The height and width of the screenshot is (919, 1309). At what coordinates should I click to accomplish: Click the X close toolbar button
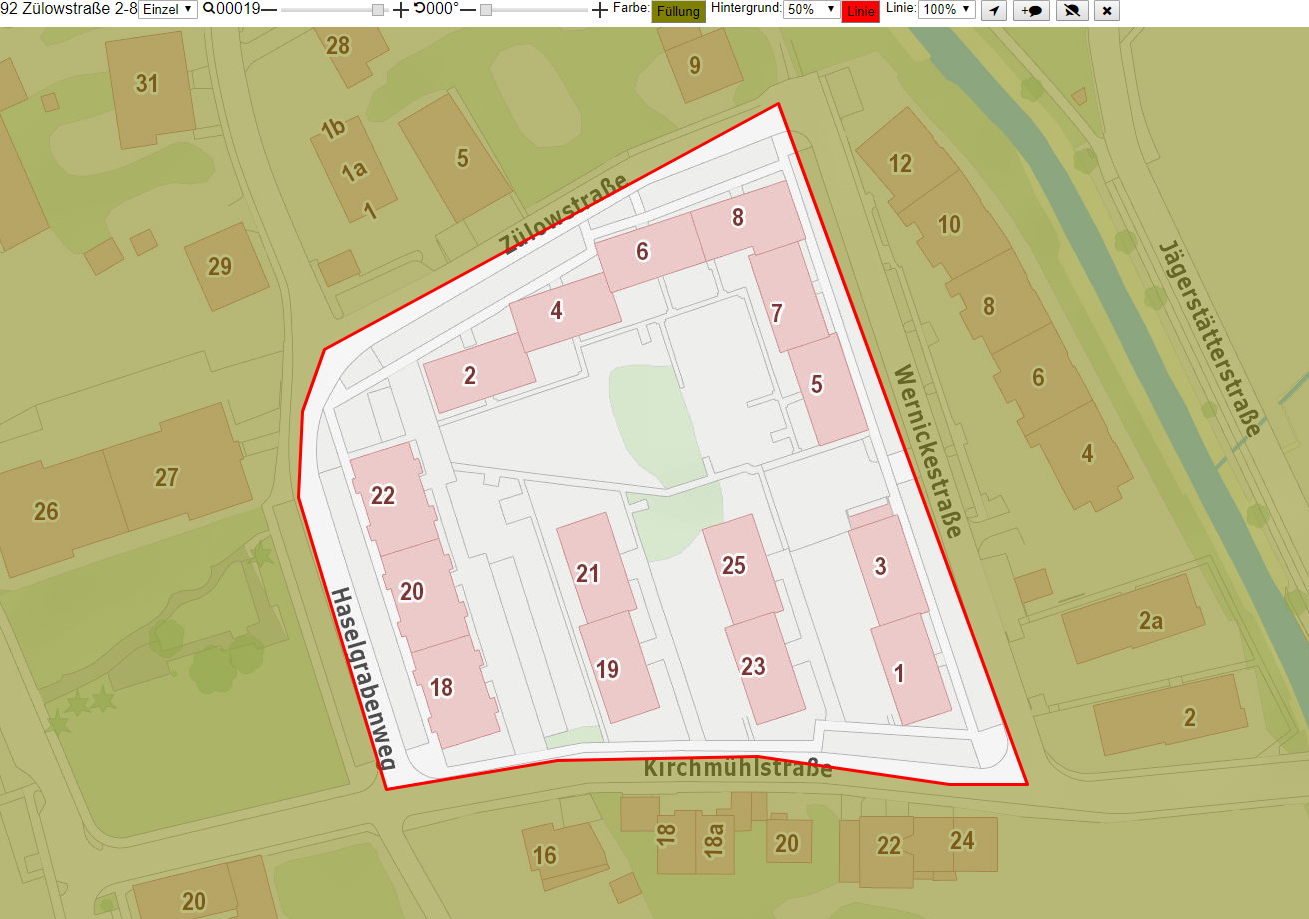(1106, 11)
